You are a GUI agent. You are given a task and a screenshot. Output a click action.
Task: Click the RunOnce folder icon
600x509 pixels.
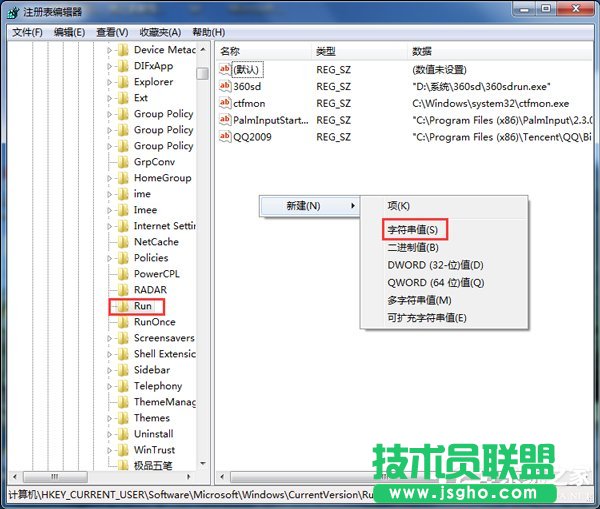123,322
